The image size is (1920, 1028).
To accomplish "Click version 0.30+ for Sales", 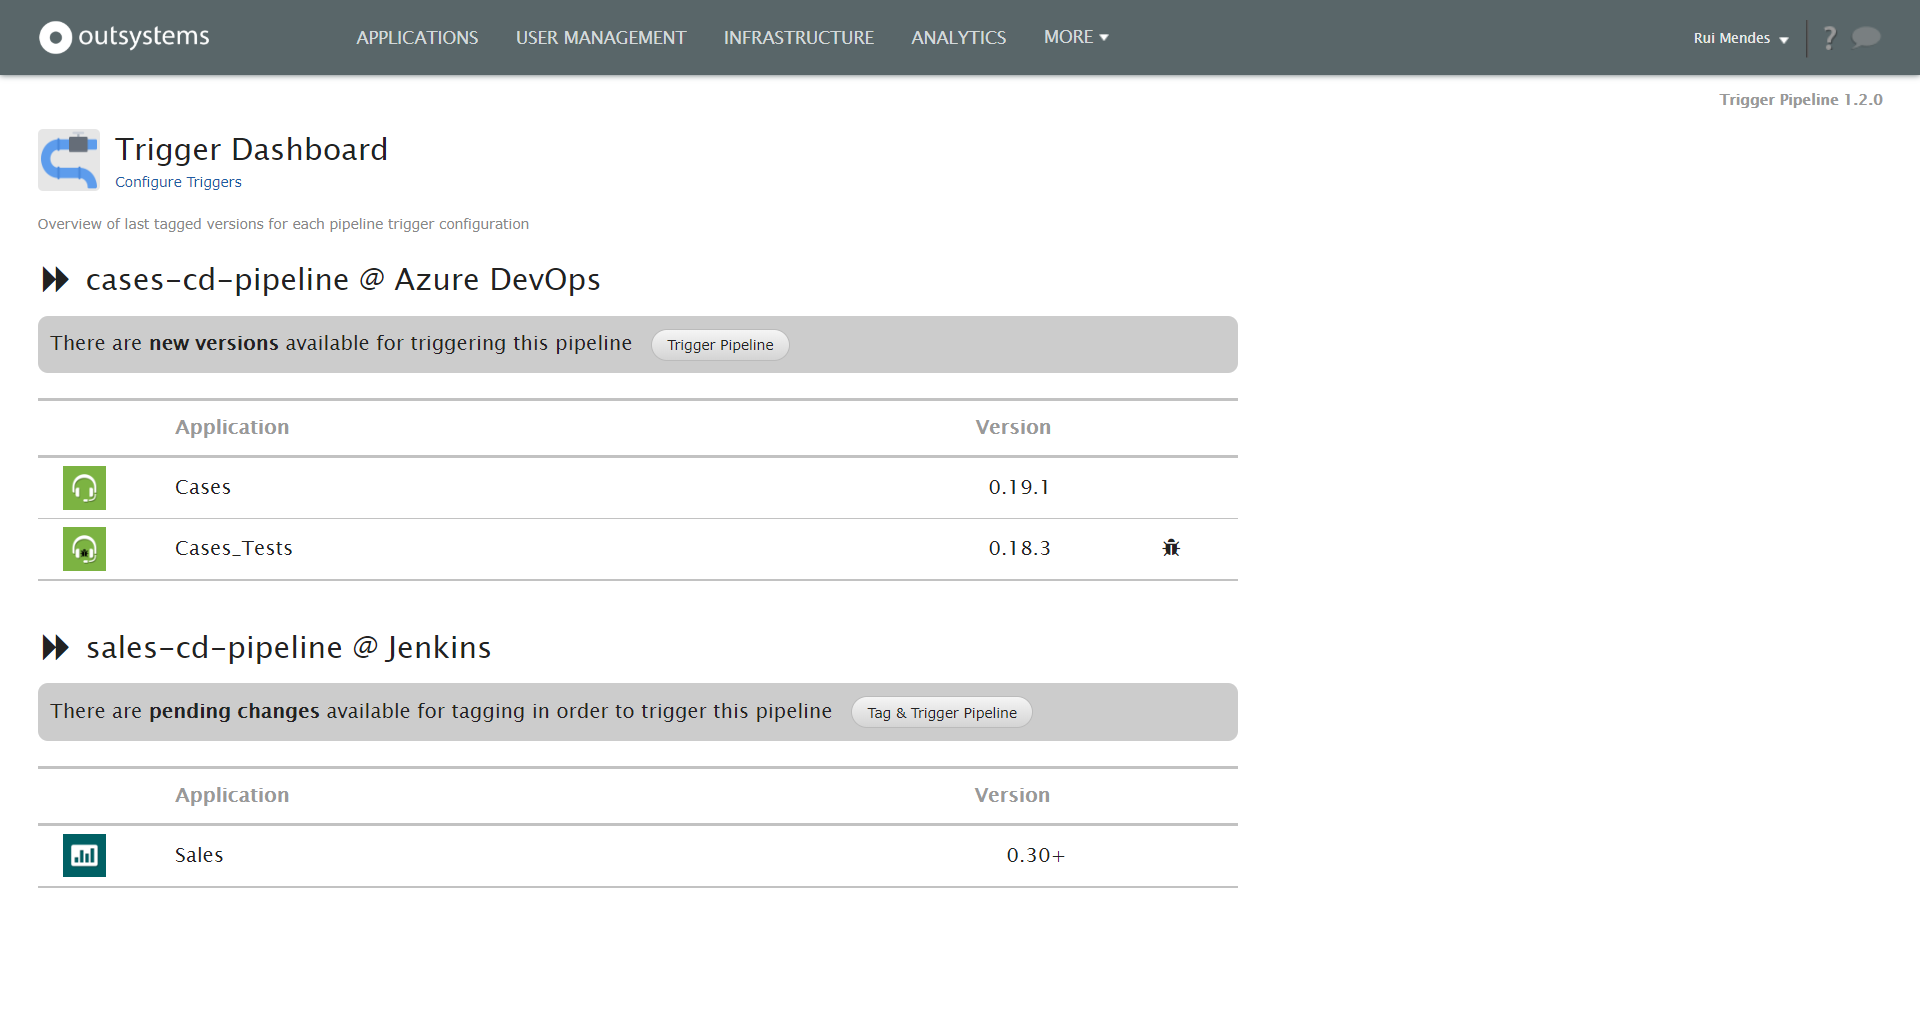I will point(1036,855).
